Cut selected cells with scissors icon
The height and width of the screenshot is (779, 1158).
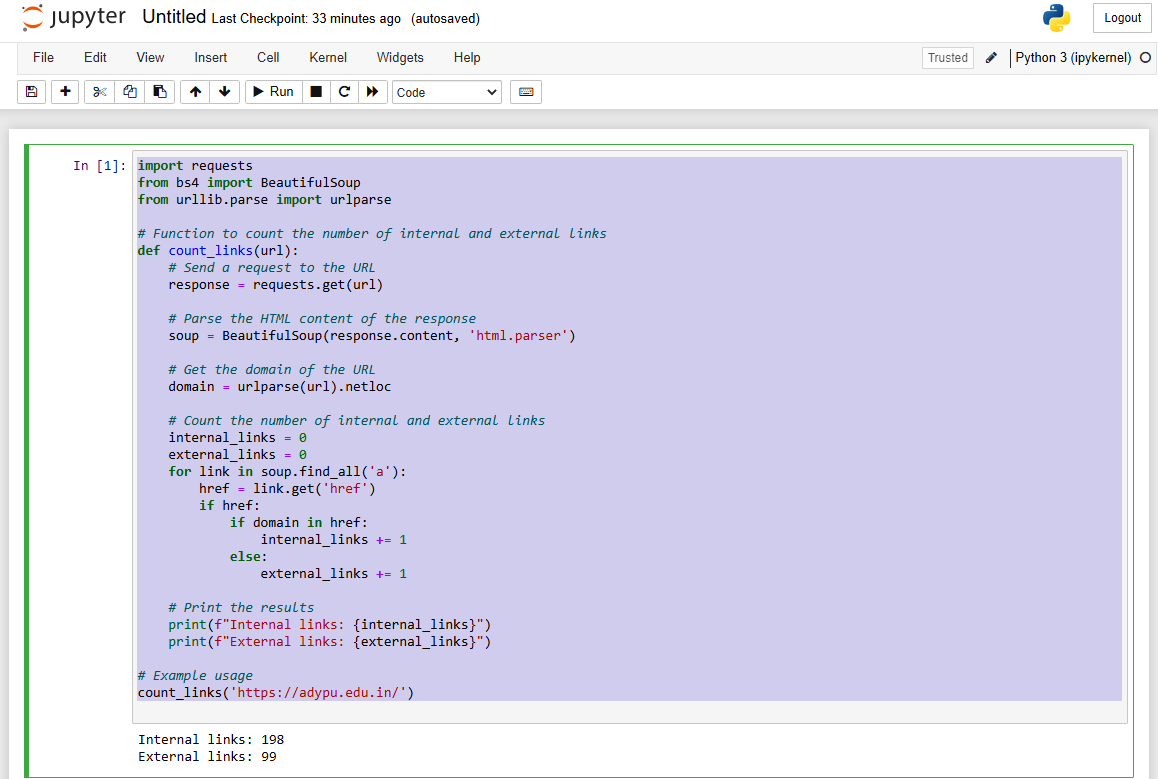point(99,92)
